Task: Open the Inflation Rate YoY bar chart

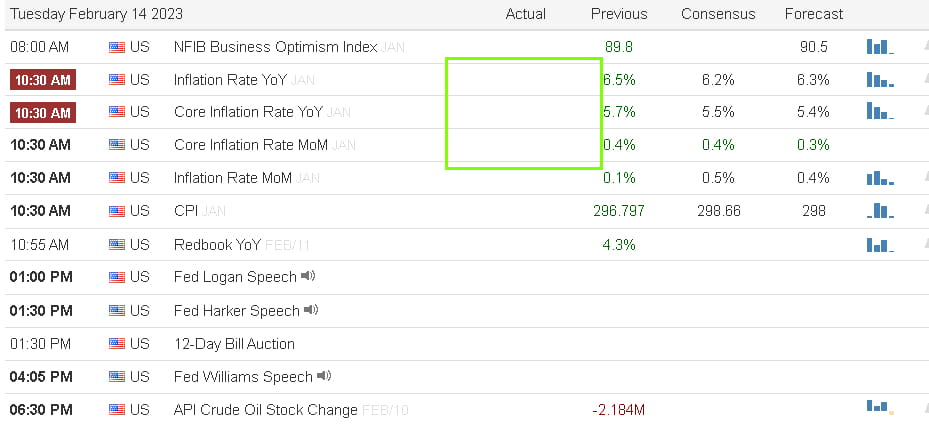Action: (879, 79)
